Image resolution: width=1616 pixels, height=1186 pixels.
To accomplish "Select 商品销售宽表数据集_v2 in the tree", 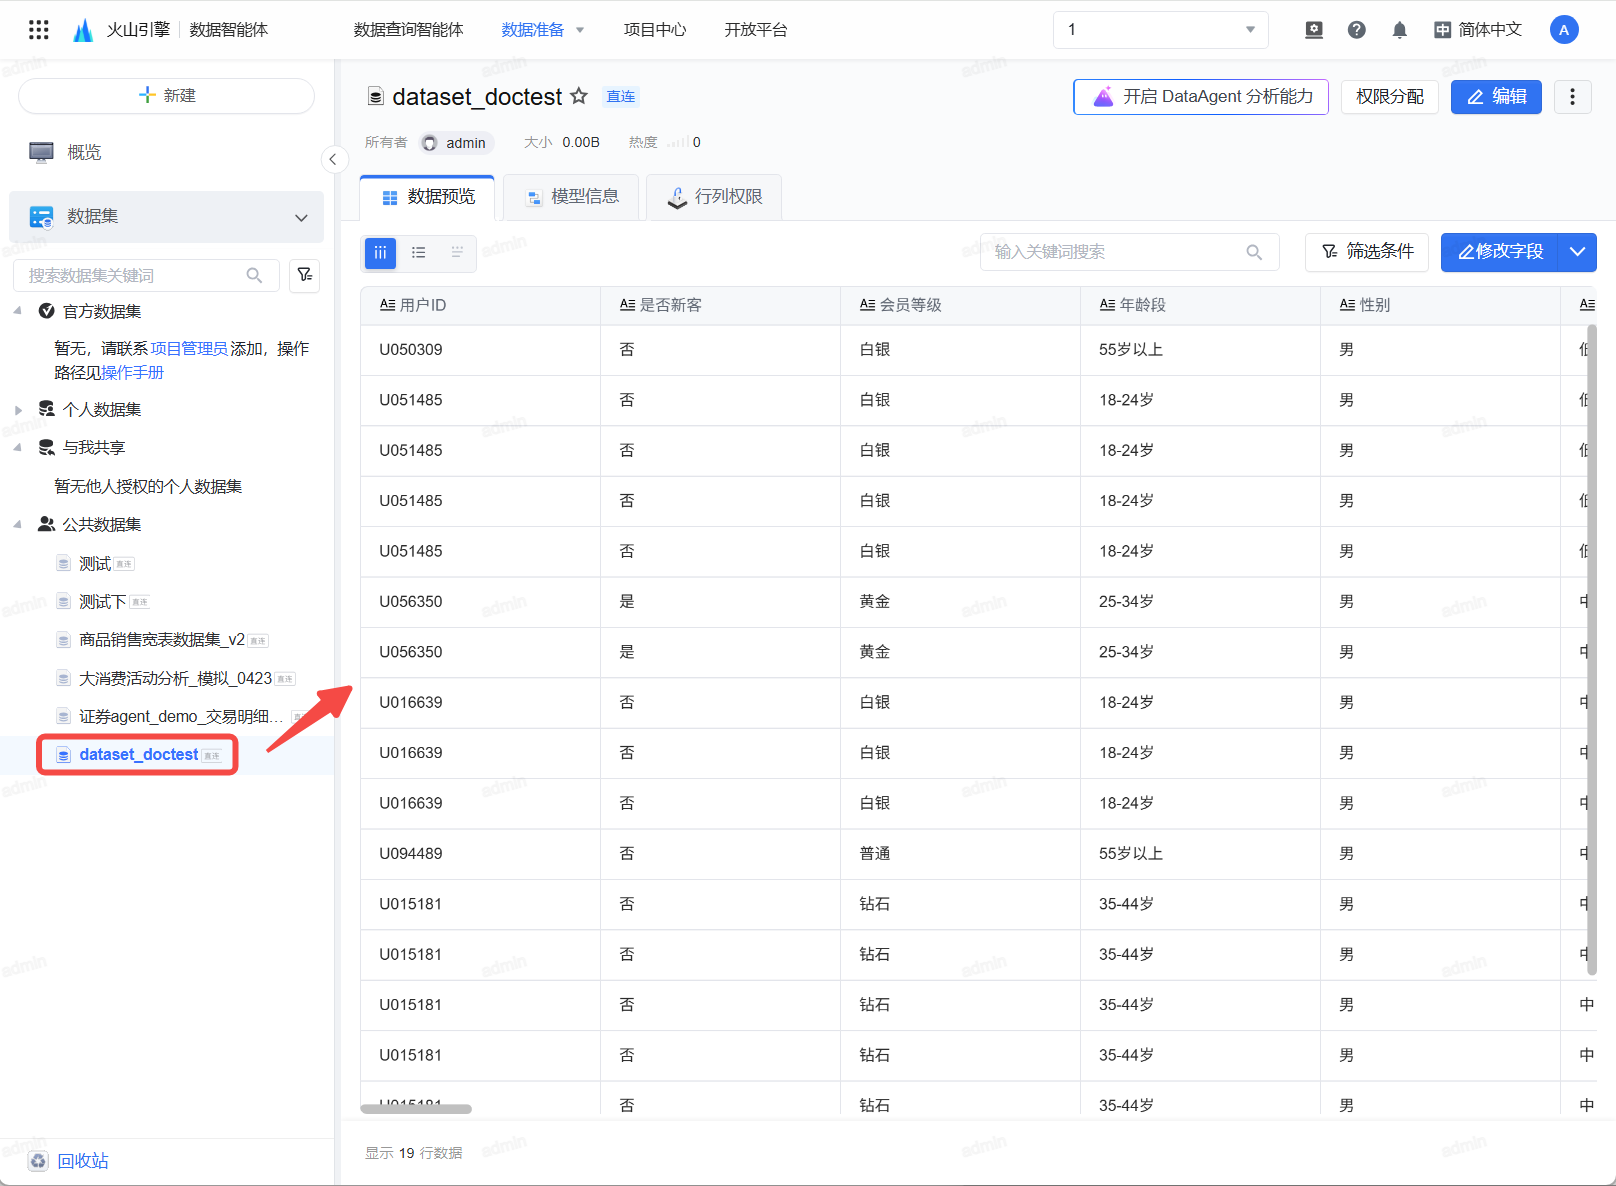I will [x=161, y=640].
